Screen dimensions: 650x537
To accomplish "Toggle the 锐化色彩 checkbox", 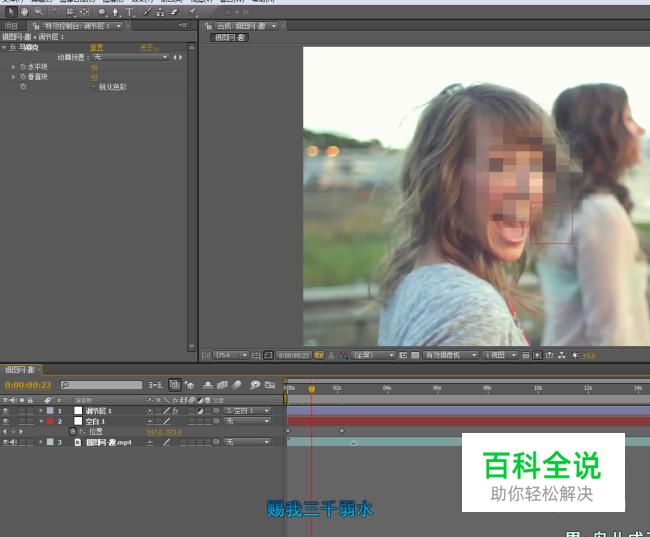I will (x=93, y=87).
